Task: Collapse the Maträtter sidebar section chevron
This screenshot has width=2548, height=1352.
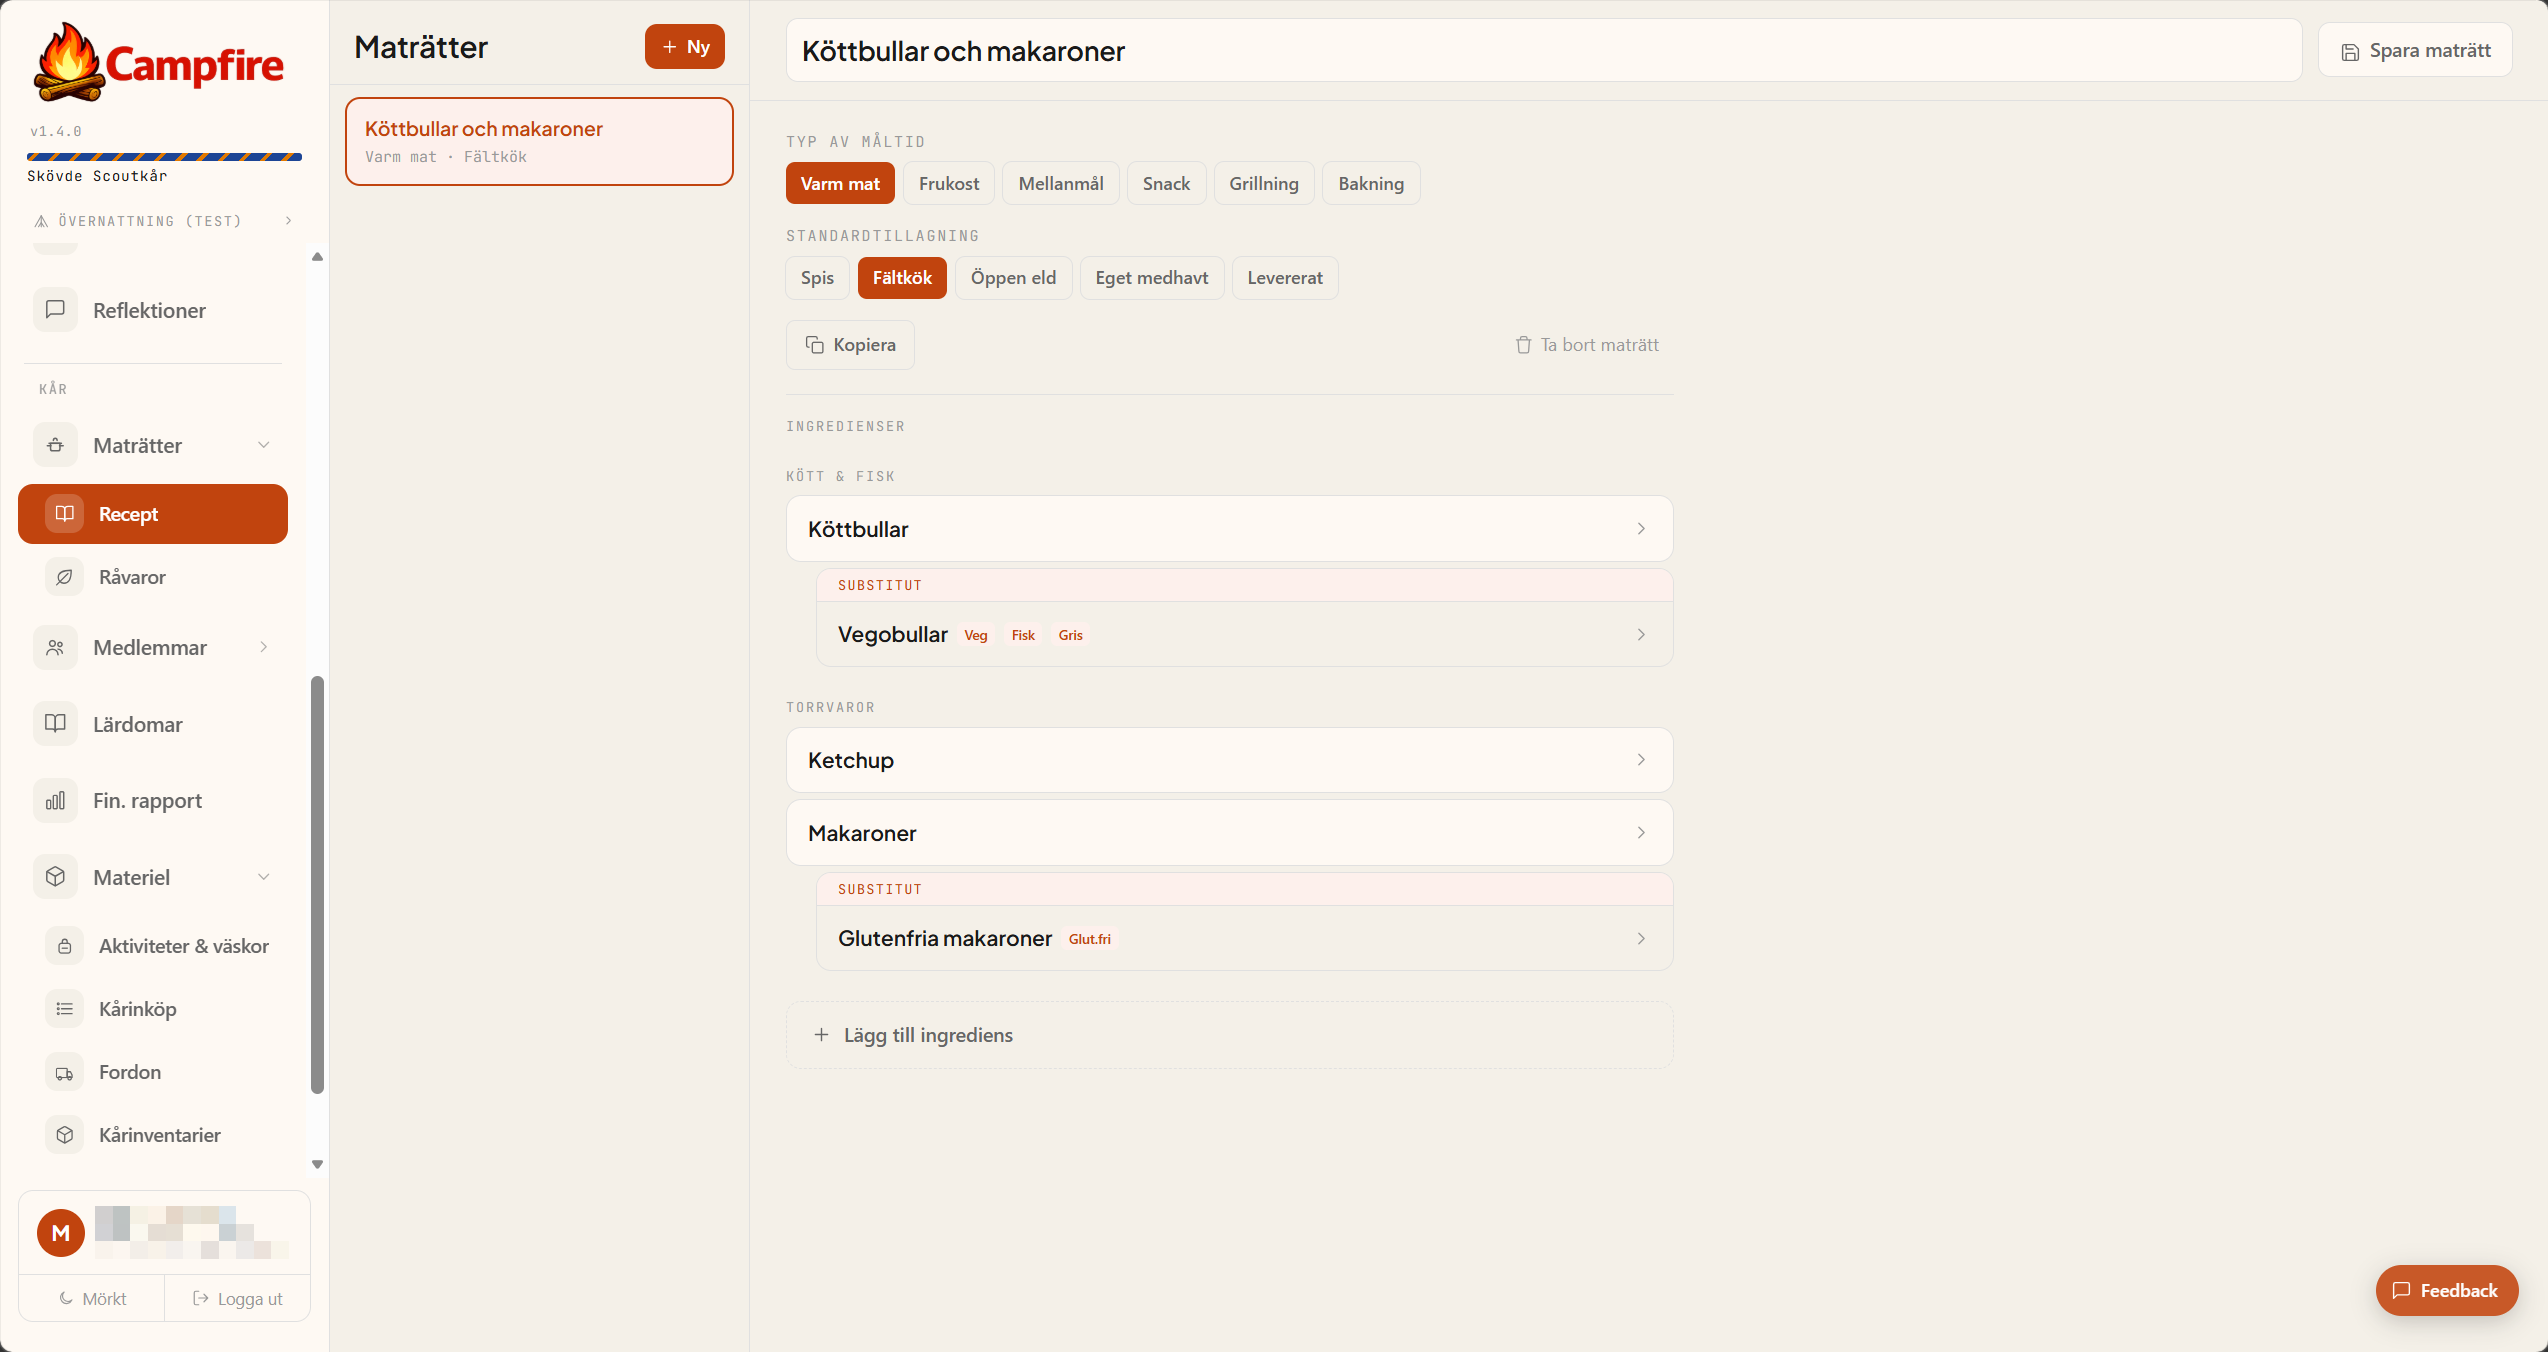Action: tap(264, 445)
